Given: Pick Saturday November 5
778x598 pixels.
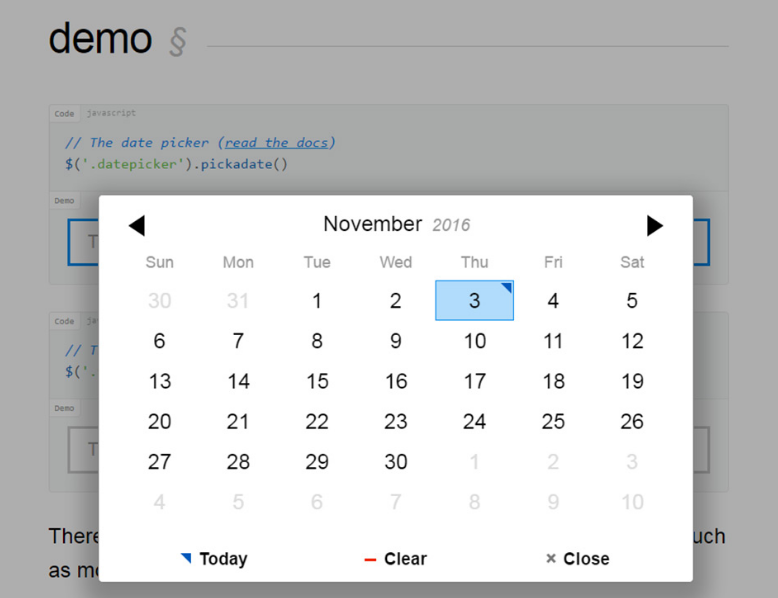Looking at the screenshot, I should coord(632,301).
